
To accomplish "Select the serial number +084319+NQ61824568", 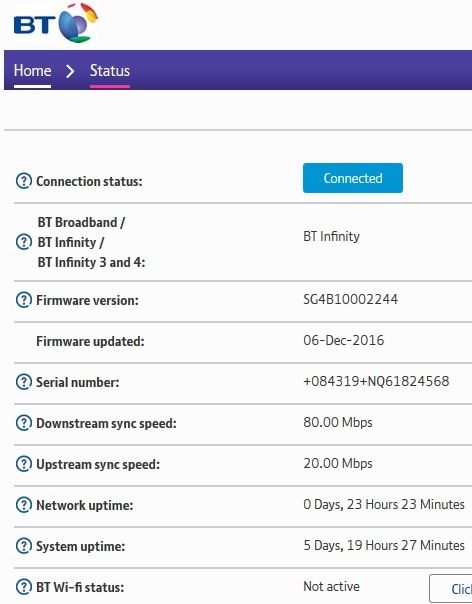I will (x=376, y=381).
